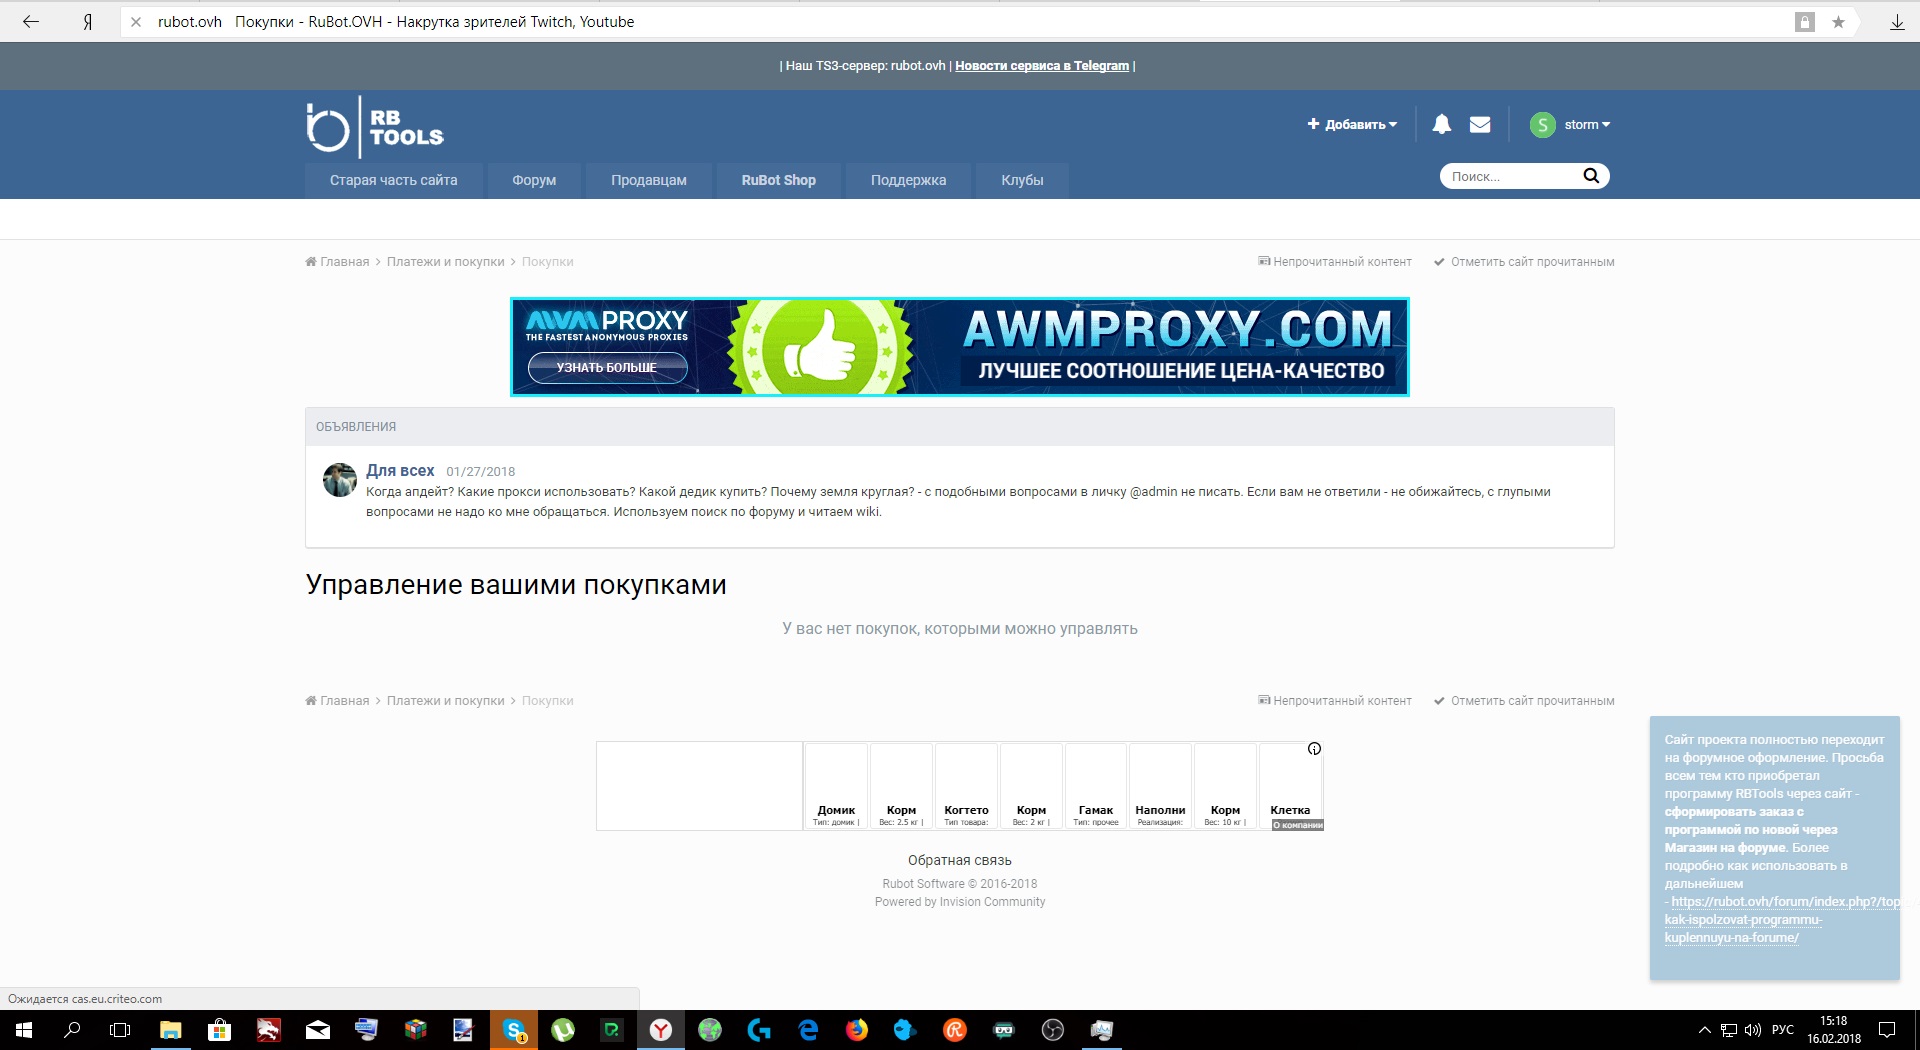Screen dimensions: 1920x1050
Task: Click Новости сервиса в Telegram link
Action: 1041,66
